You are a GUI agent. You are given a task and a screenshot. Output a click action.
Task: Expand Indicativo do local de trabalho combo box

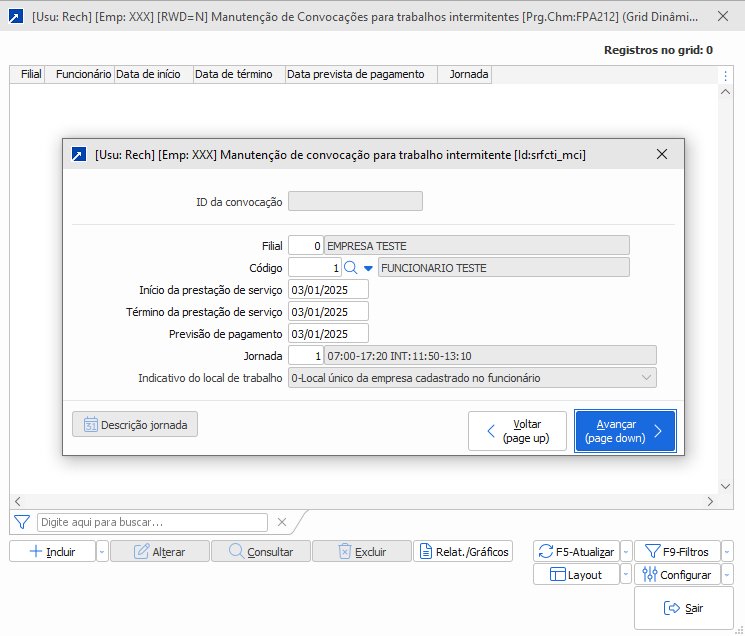point(472,378)
